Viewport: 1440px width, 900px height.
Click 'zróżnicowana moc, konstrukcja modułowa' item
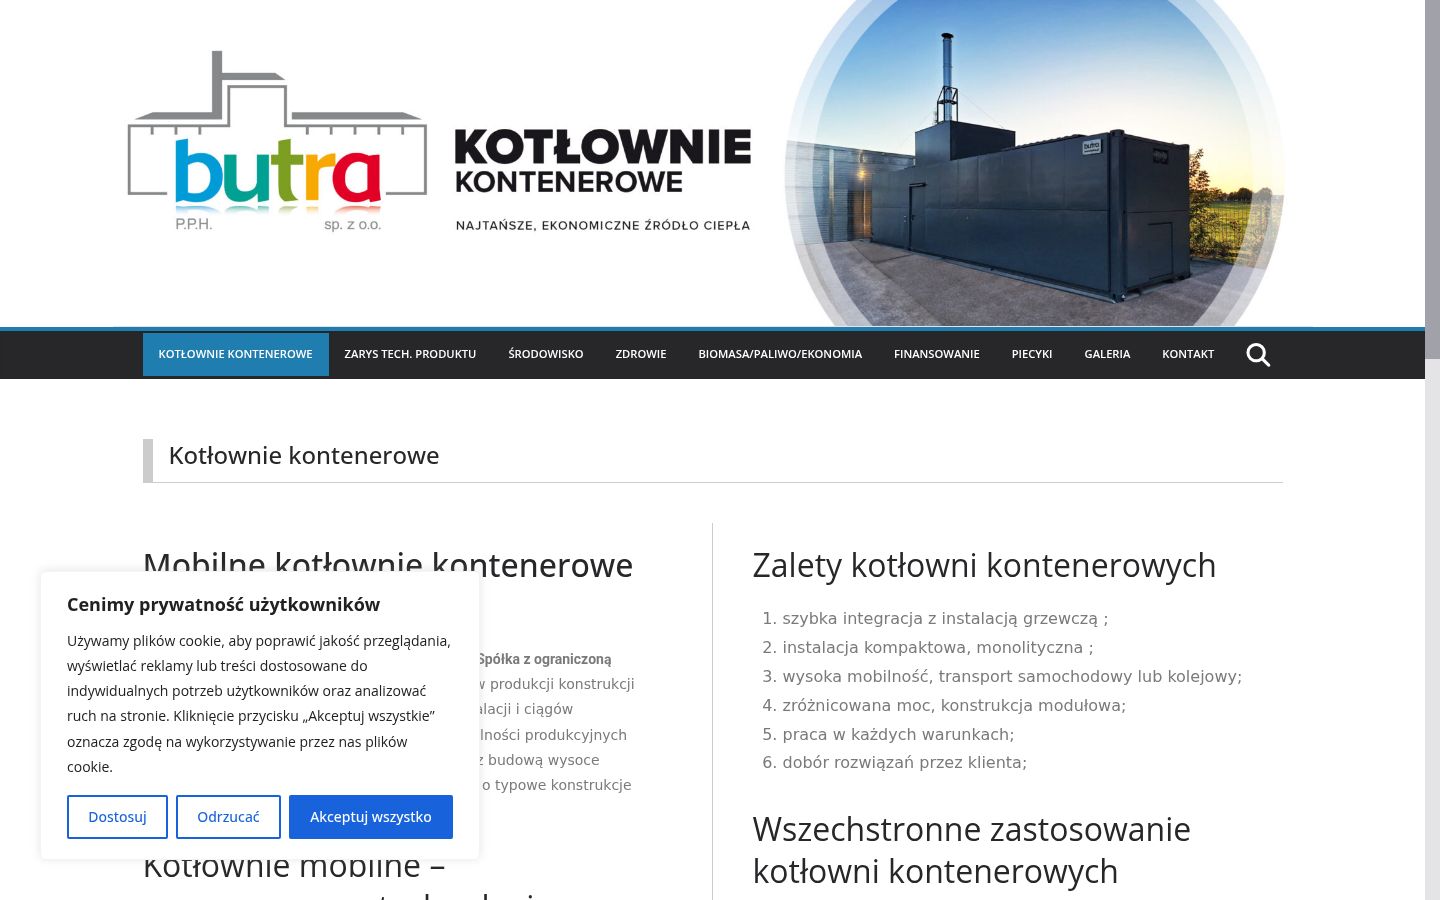click(954, 706)
